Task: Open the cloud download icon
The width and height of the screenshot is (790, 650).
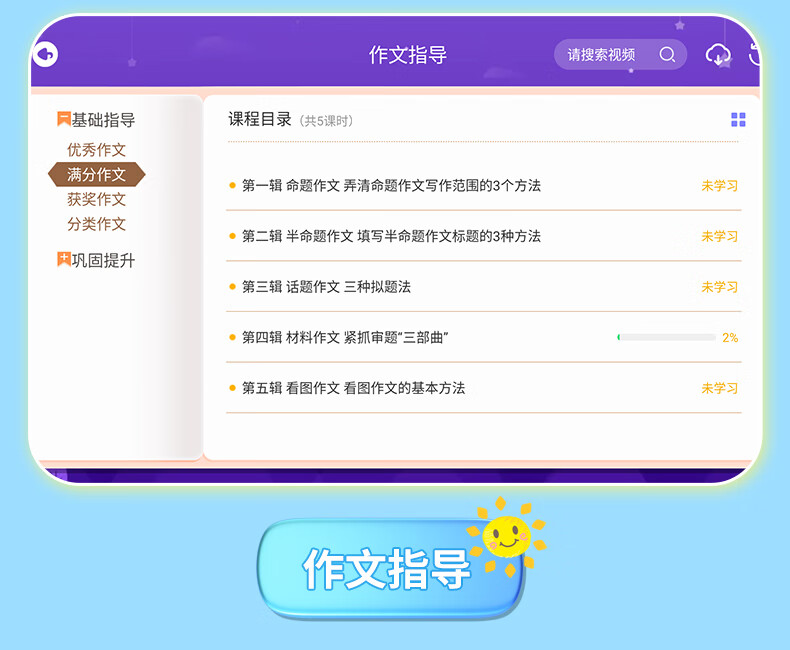Action: click(718, 54)
